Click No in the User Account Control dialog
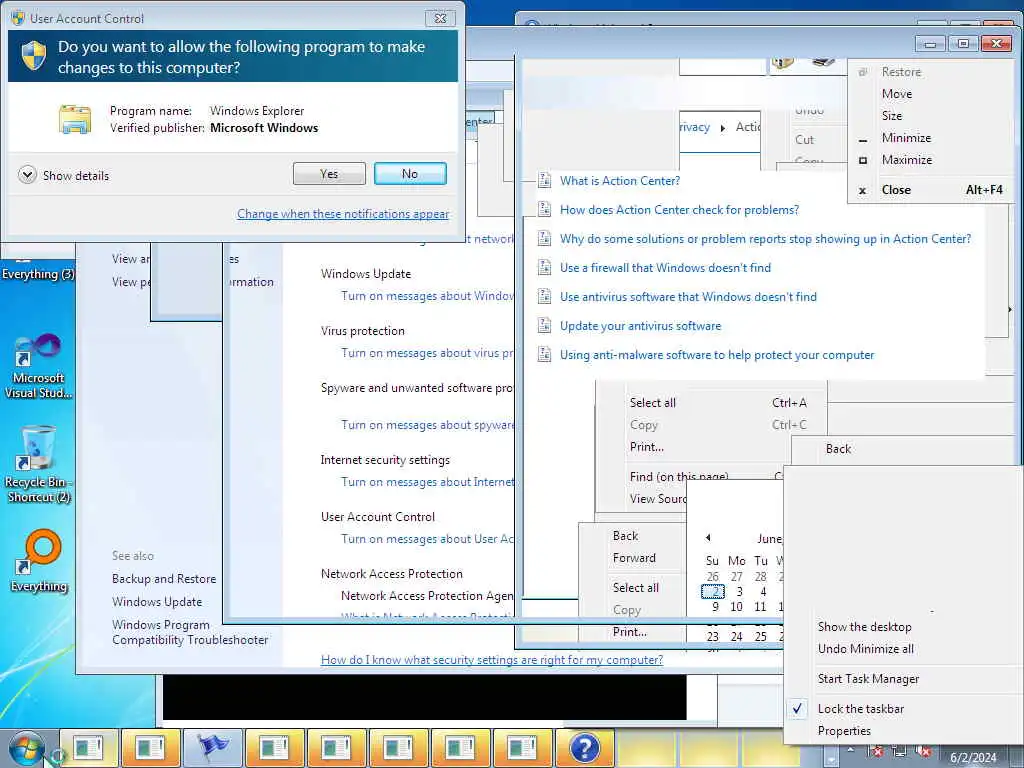Image resolution: width=1024 pixels, height=768 pixels. [x=410, y=174]
